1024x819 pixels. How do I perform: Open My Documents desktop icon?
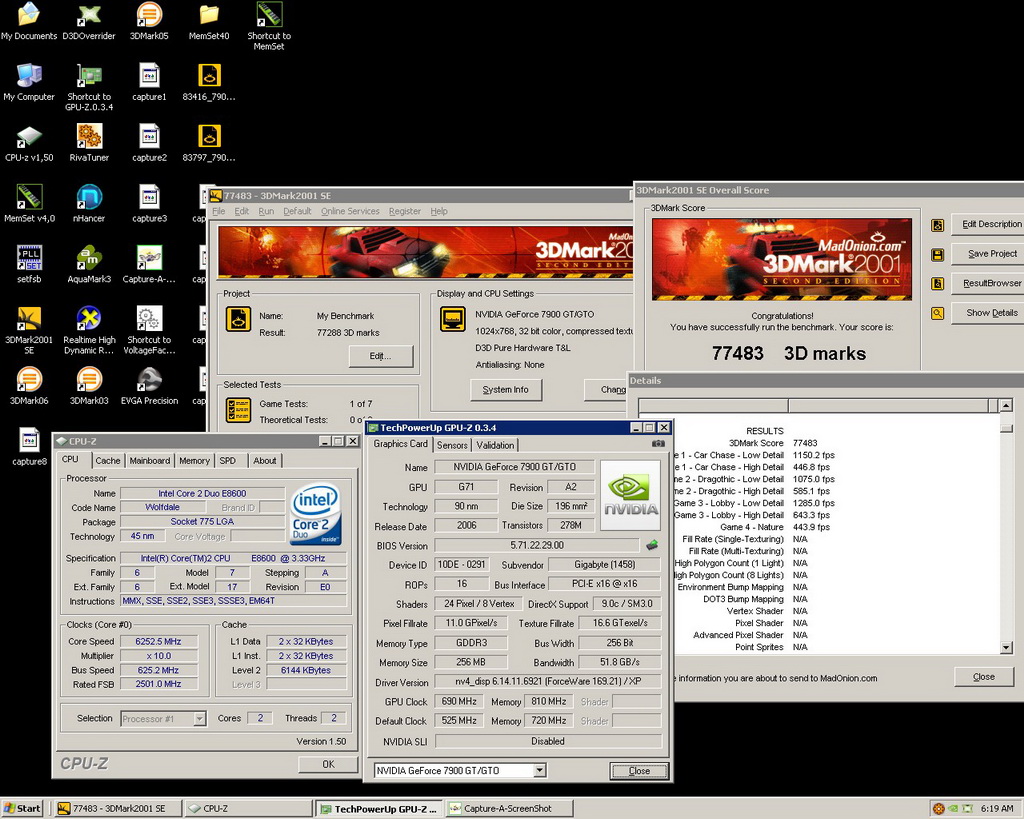(x=29, y=21)
